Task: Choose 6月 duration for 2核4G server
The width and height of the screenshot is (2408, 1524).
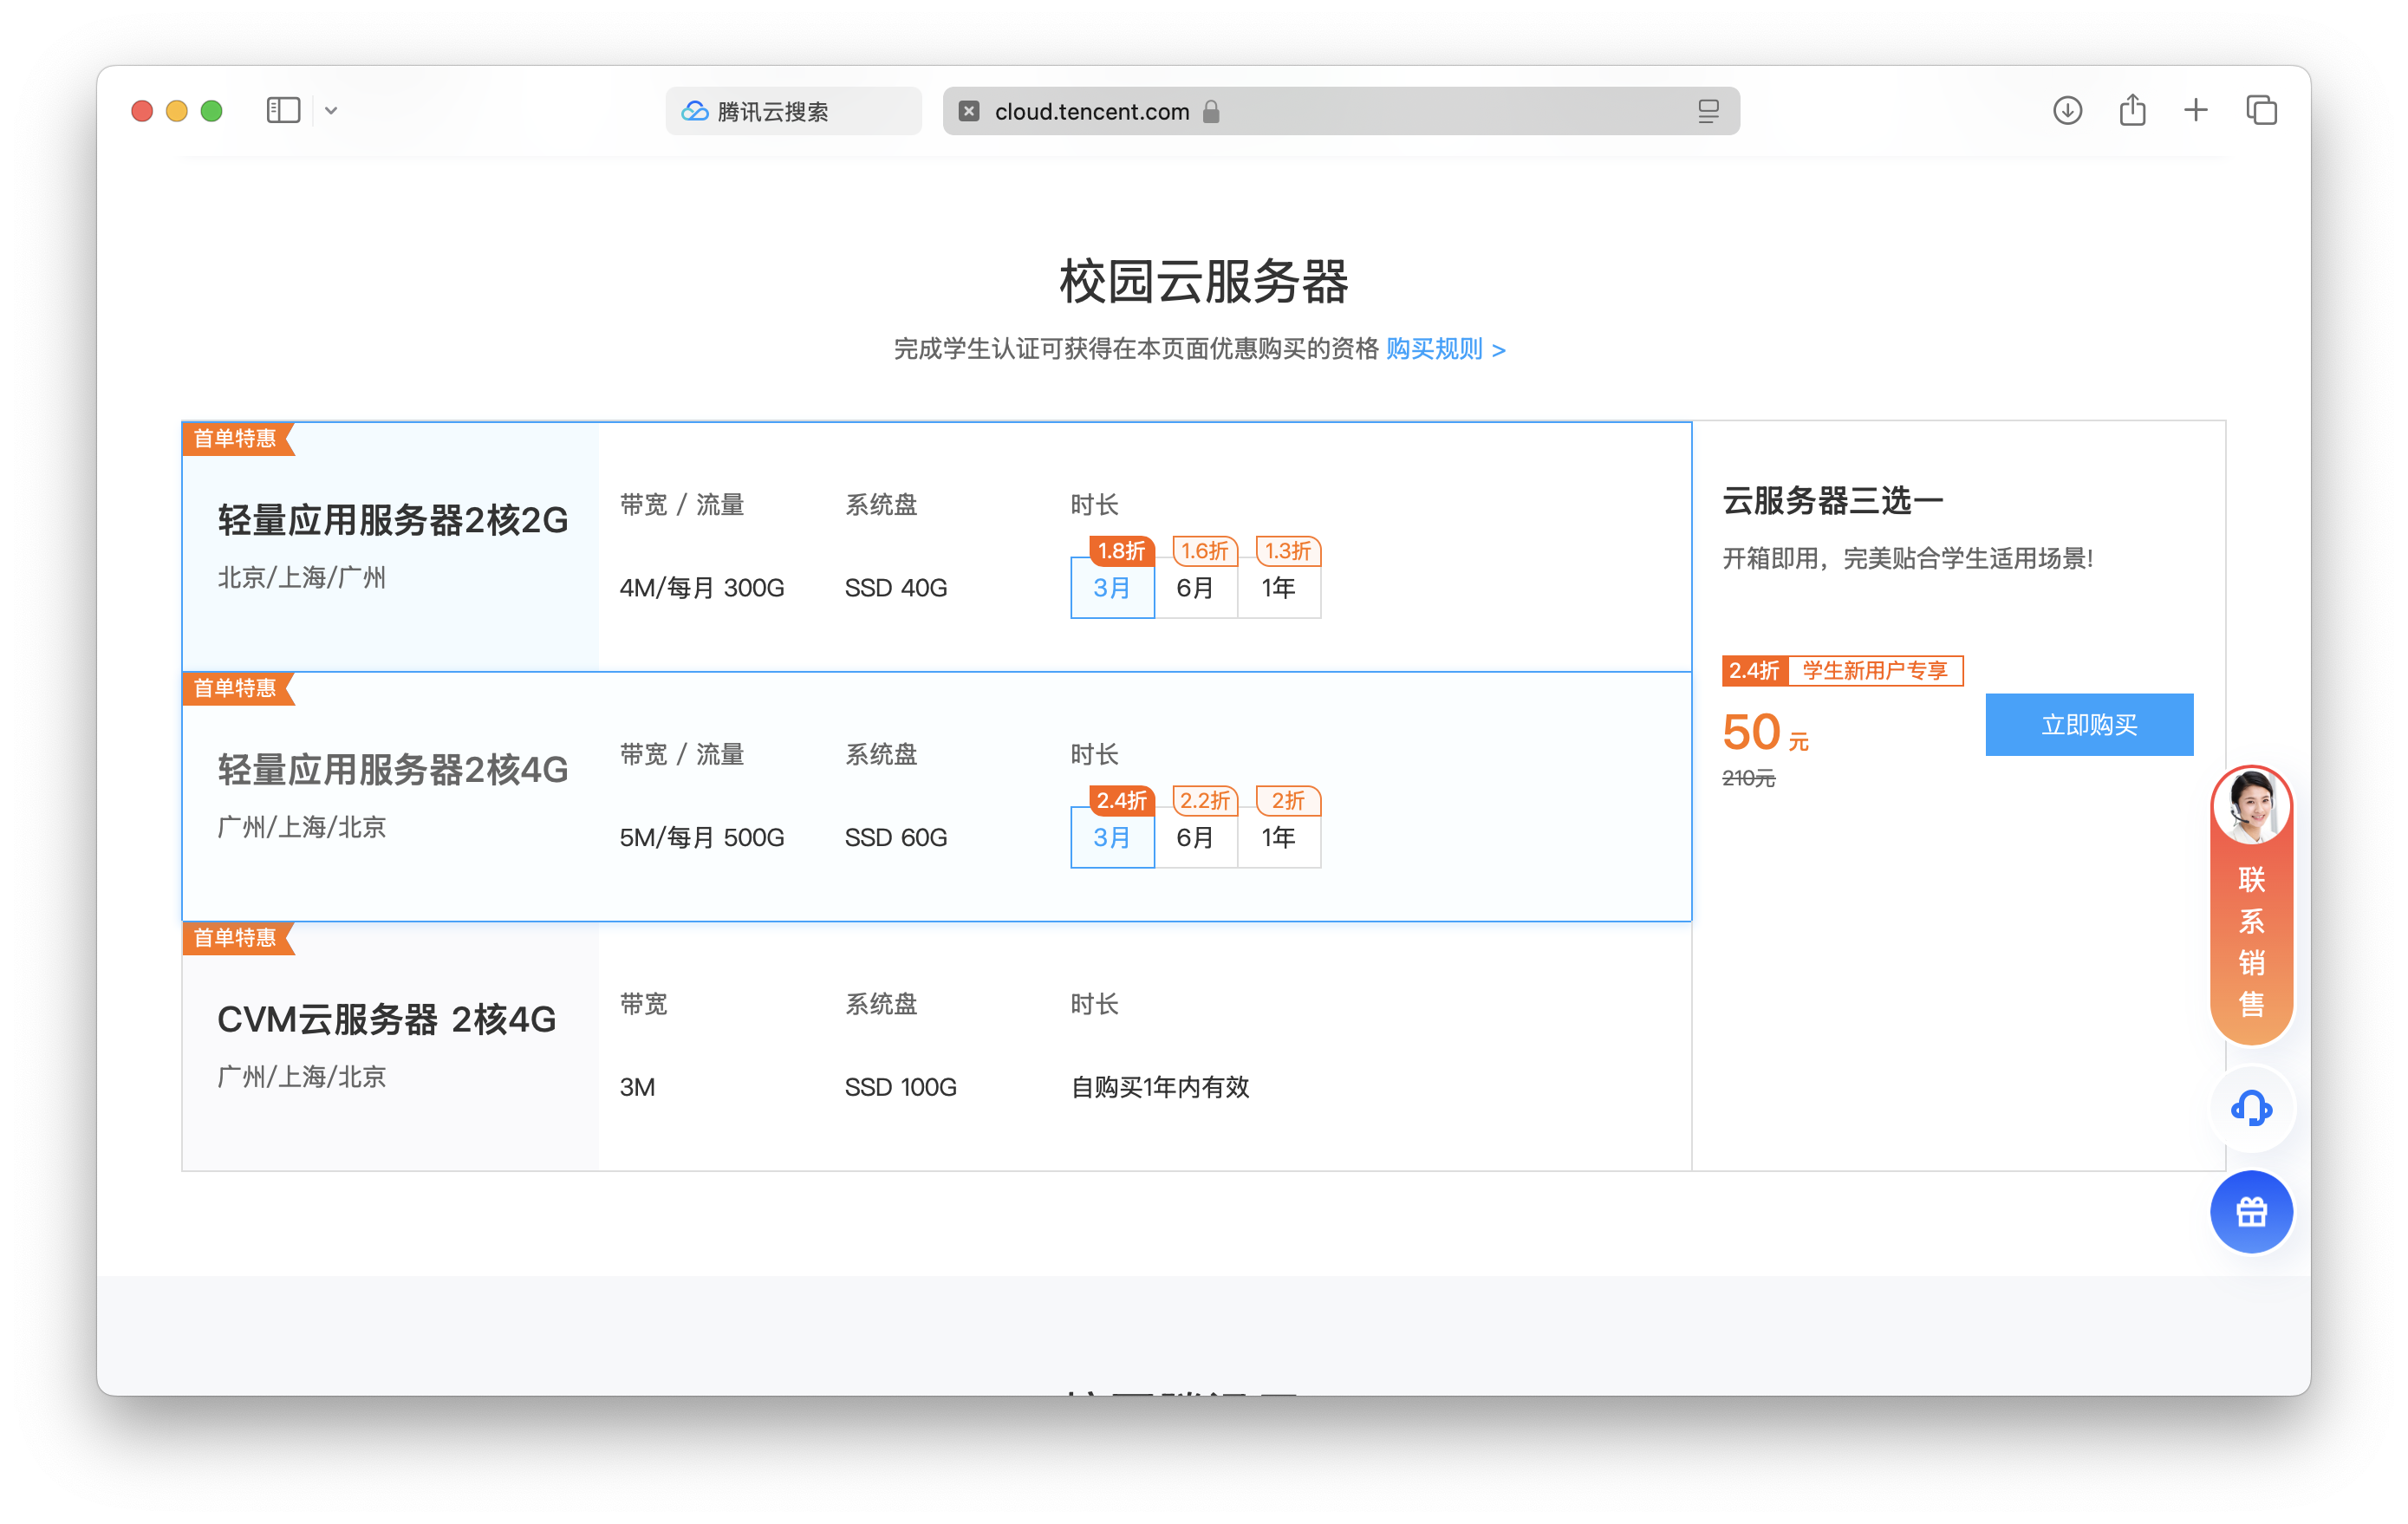Action: [1195, 837]
